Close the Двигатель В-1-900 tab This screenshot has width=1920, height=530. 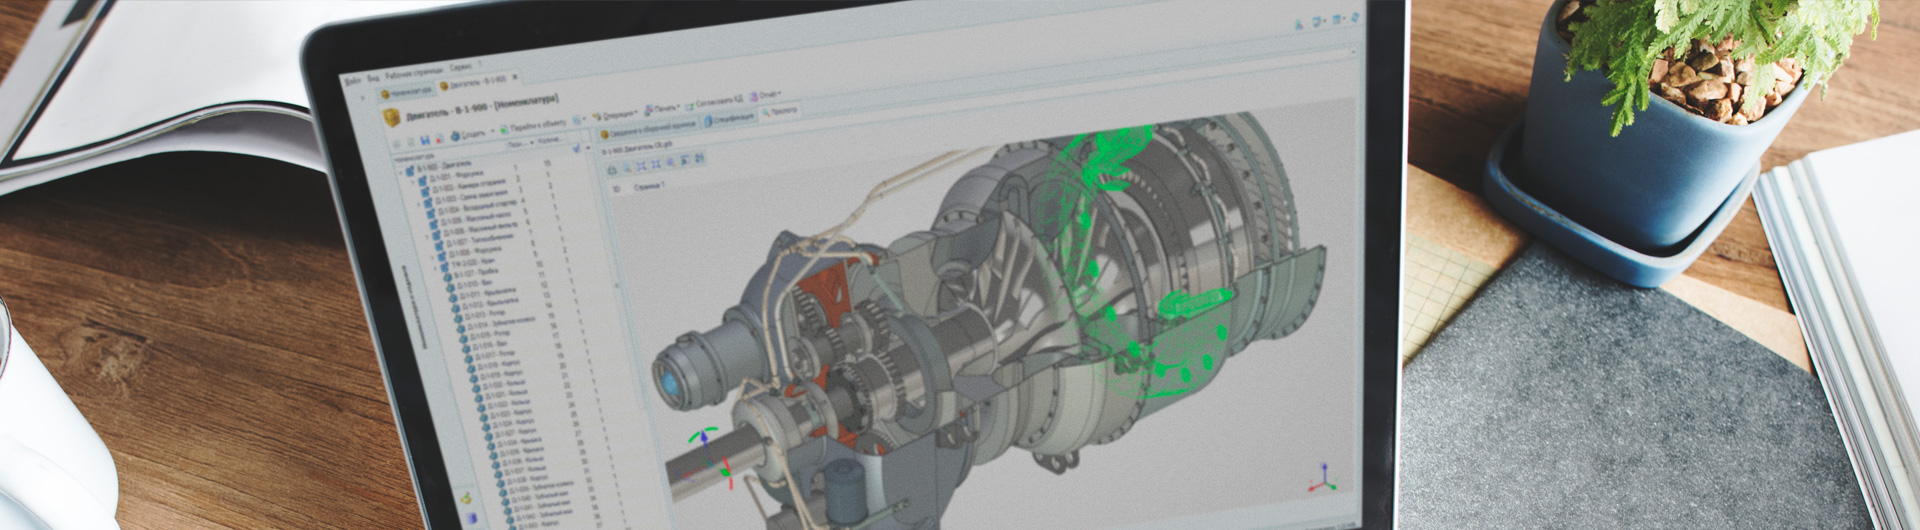[516, 77]
